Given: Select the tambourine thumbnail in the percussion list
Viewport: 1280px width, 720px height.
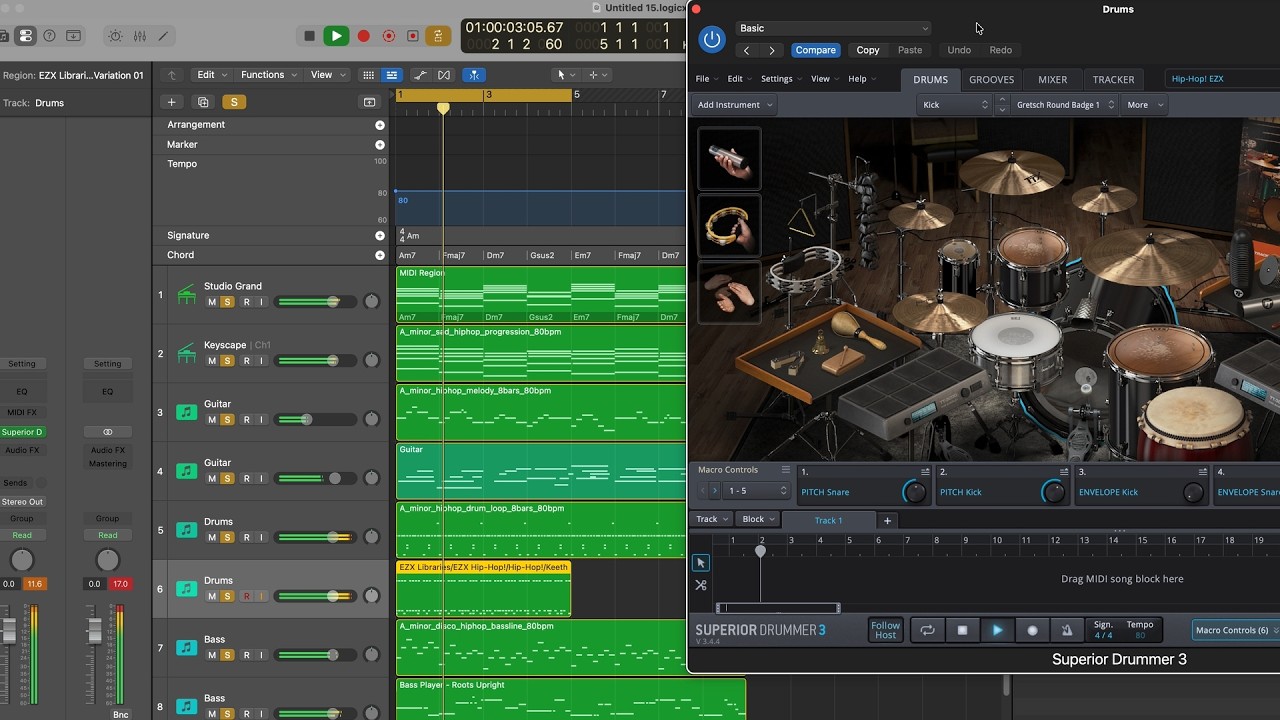Looking at the screenshot, I should 729,225.
